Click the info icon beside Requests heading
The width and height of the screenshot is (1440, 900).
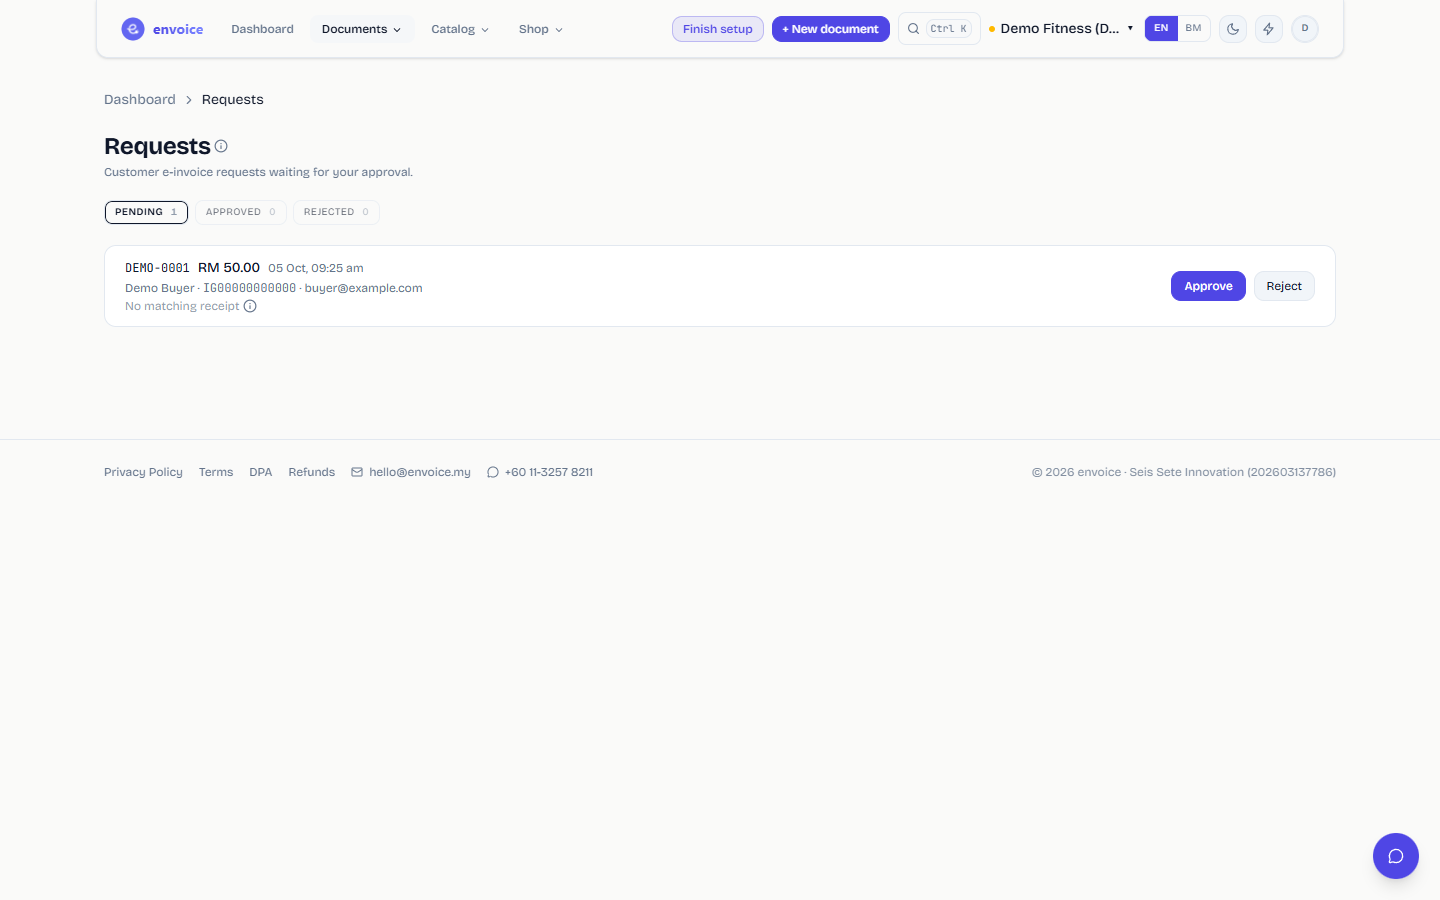(221, 146)
